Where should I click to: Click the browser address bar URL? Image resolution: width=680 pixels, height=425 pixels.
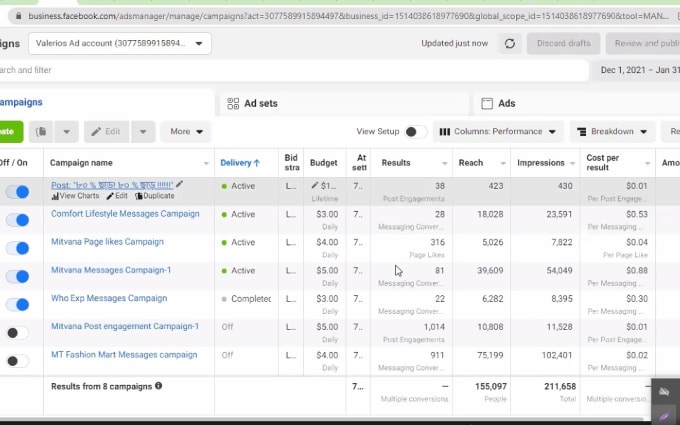pyautogui.click(x=348, y=16)
